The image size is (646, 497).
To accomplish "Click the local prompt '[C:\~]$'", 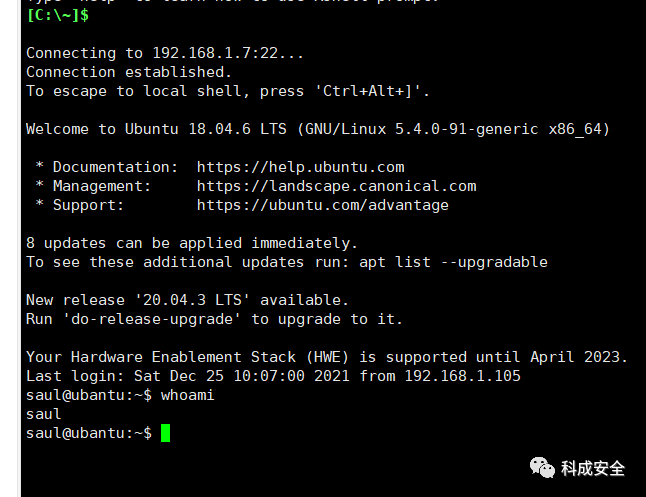I will (58, 15).
